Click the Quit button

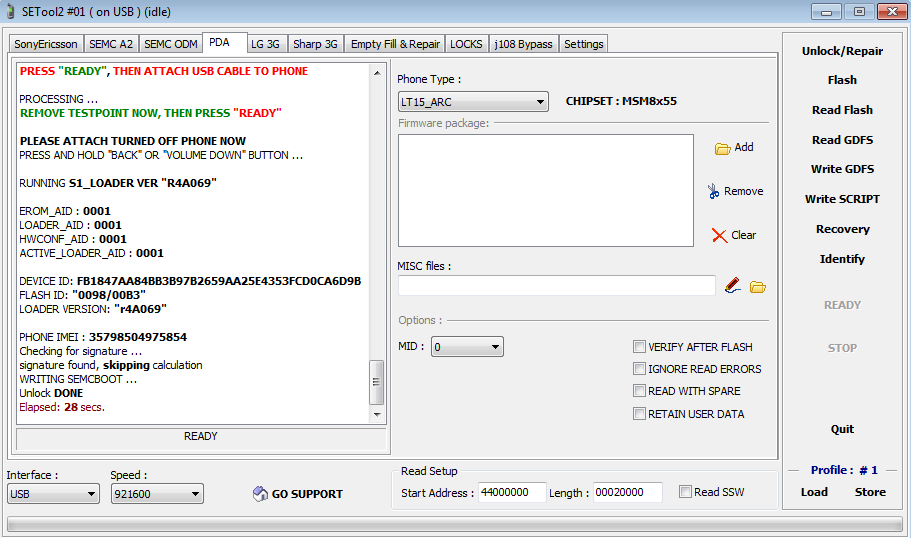pyautogui.click(x=842, y=429)
